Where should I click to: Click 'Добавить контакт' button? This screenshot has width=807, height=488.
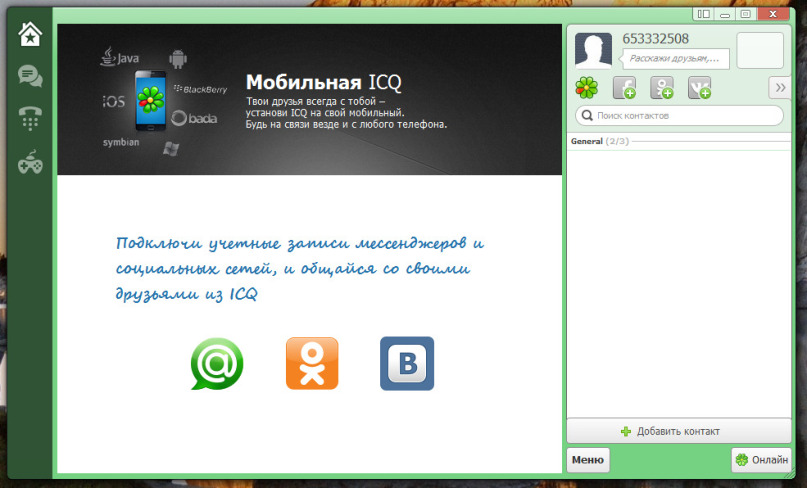click(679, 431)
